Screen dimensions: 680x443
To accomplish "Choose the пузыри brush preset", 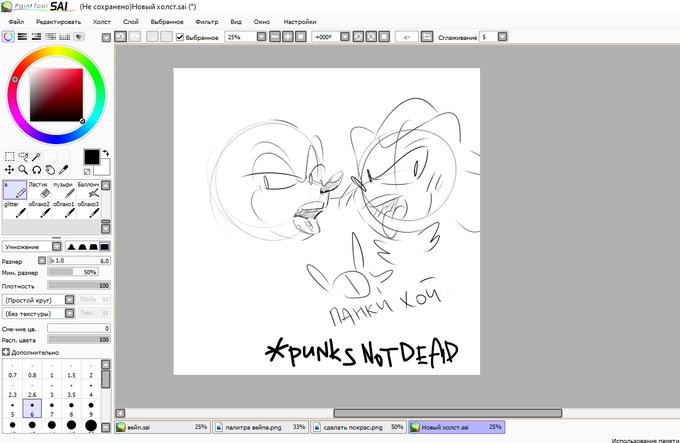I will coord(64,189).
